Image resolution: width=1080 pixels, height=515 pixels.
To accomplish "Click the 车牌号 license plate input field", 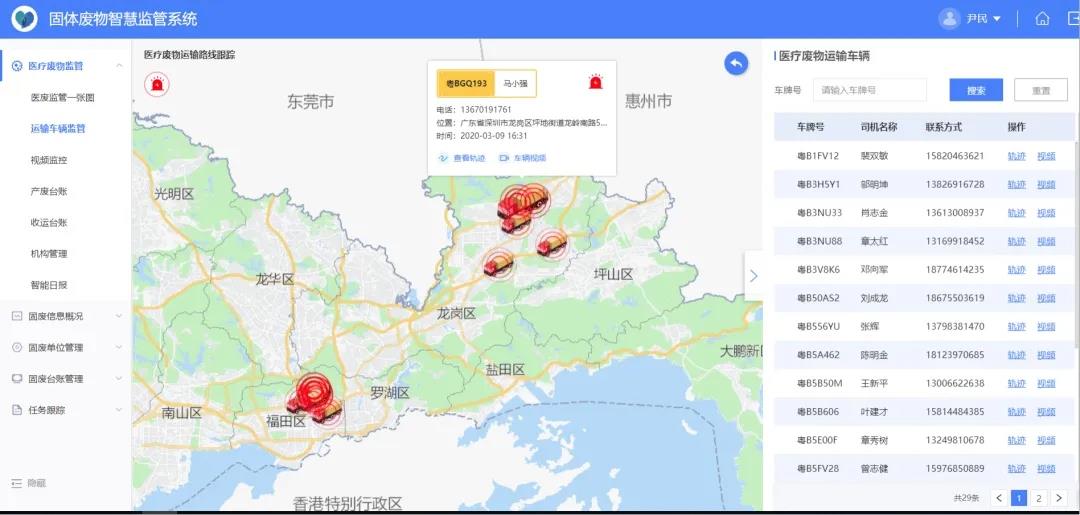I will [x=870, y=90].
